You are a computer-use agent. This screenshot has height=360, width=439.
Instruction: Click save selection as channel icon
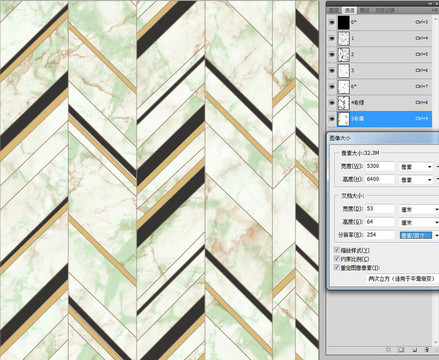[401, 350]
